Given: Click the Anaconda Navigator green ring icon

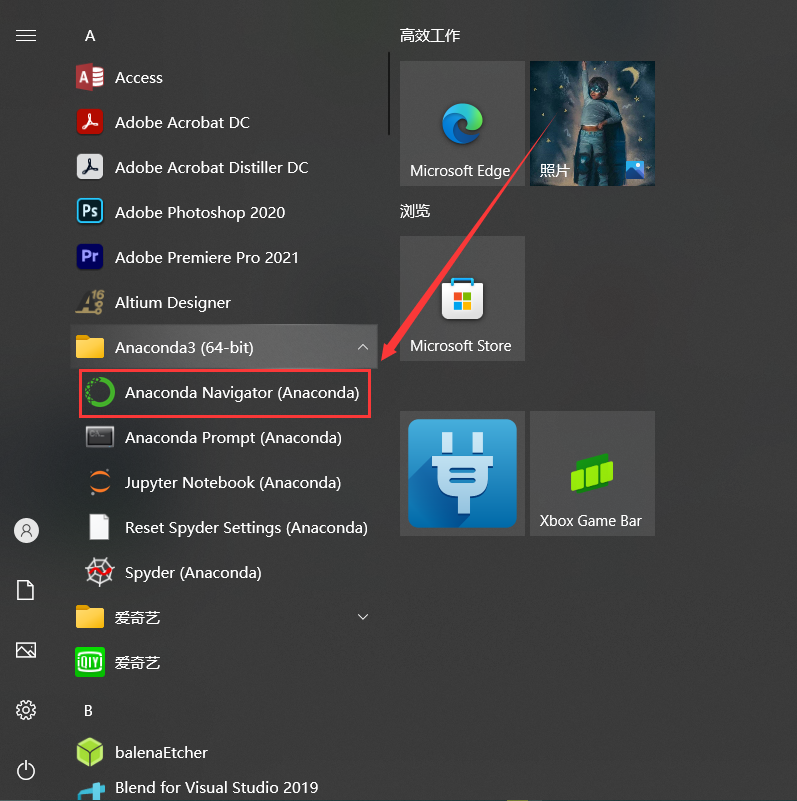Looking at the screenshot, I should tap(100, 392).
